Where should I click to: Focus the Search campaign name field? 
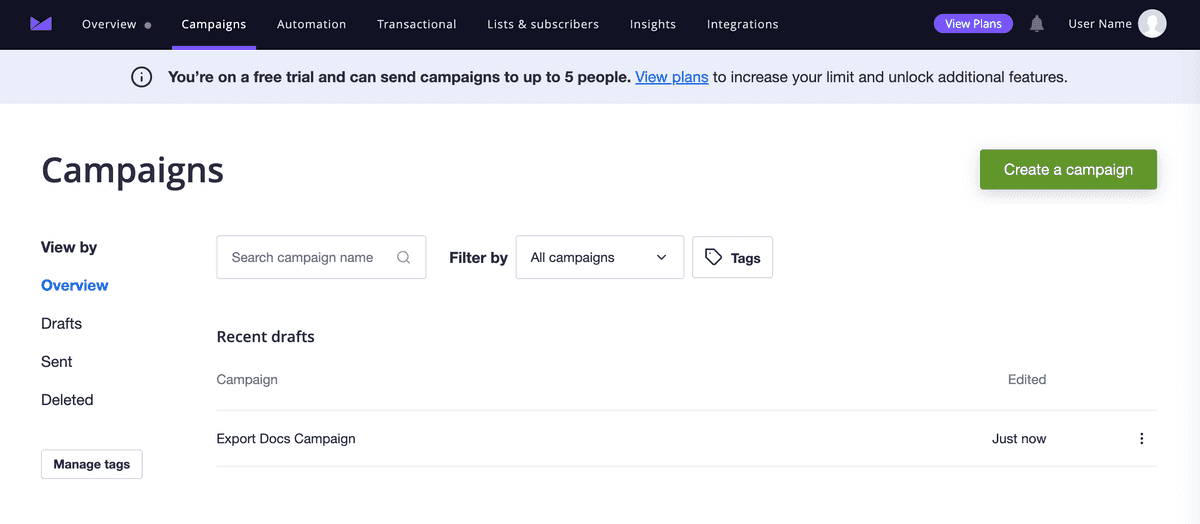(321, 257)
